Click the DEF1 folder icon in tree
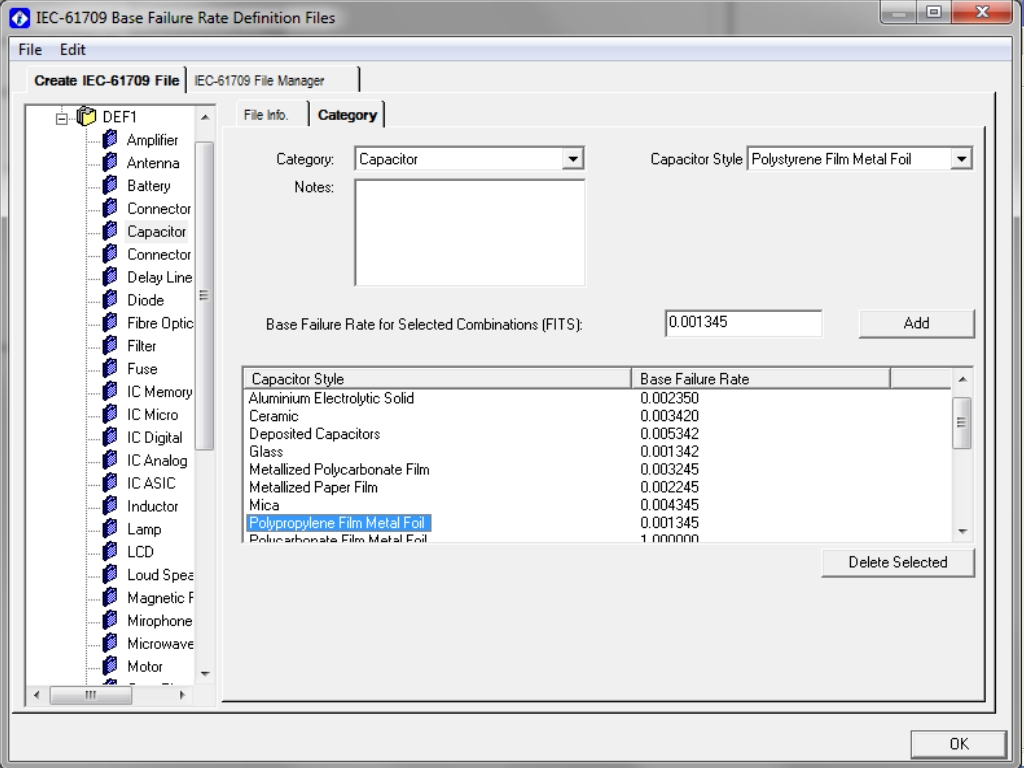The width and height of the screenshot is (1024, 768). (86, 116)
